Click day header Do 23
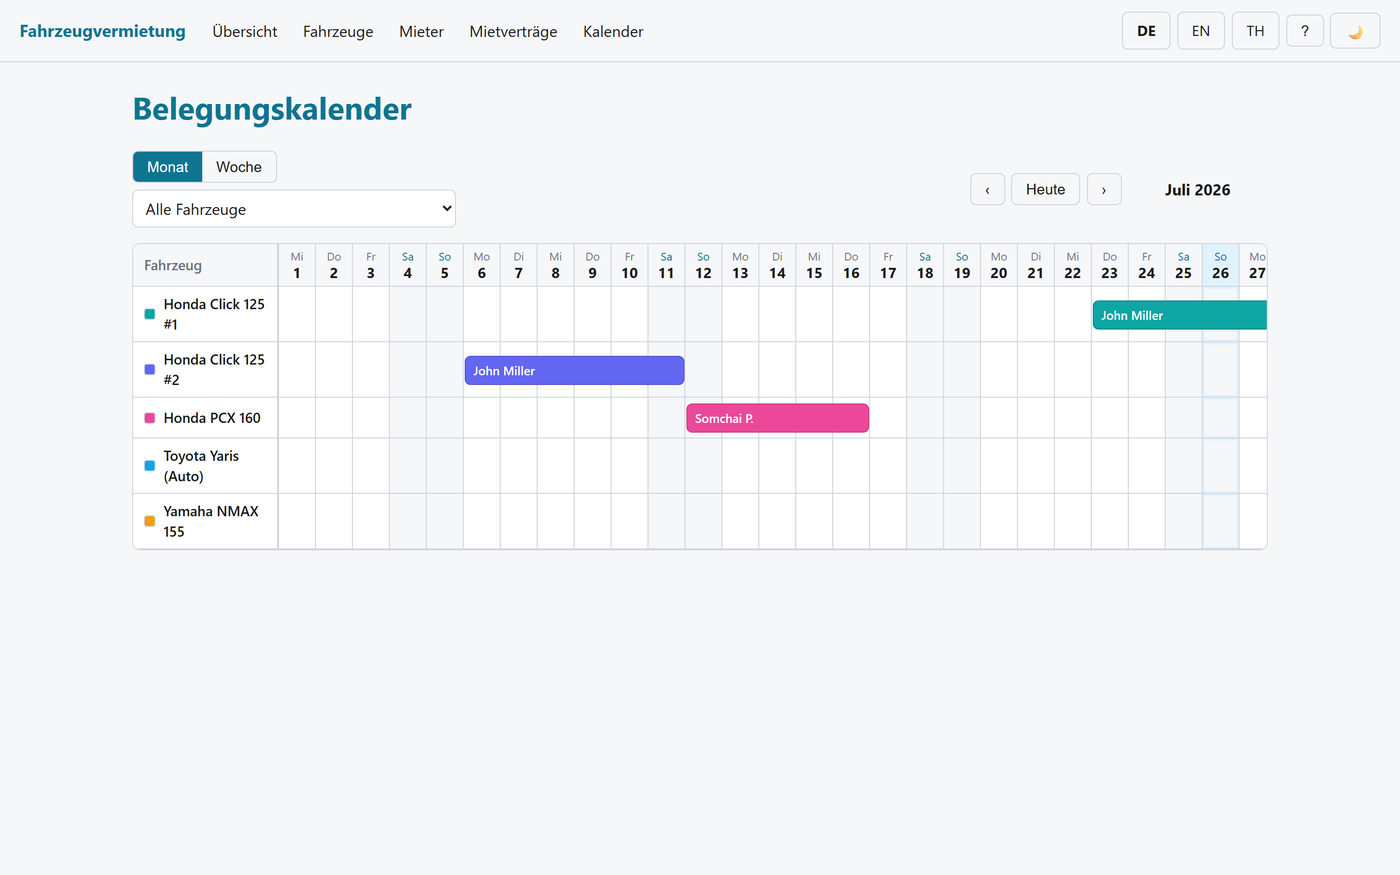The width and height of the screenshot is (1400, 875). click(1110, 265)
